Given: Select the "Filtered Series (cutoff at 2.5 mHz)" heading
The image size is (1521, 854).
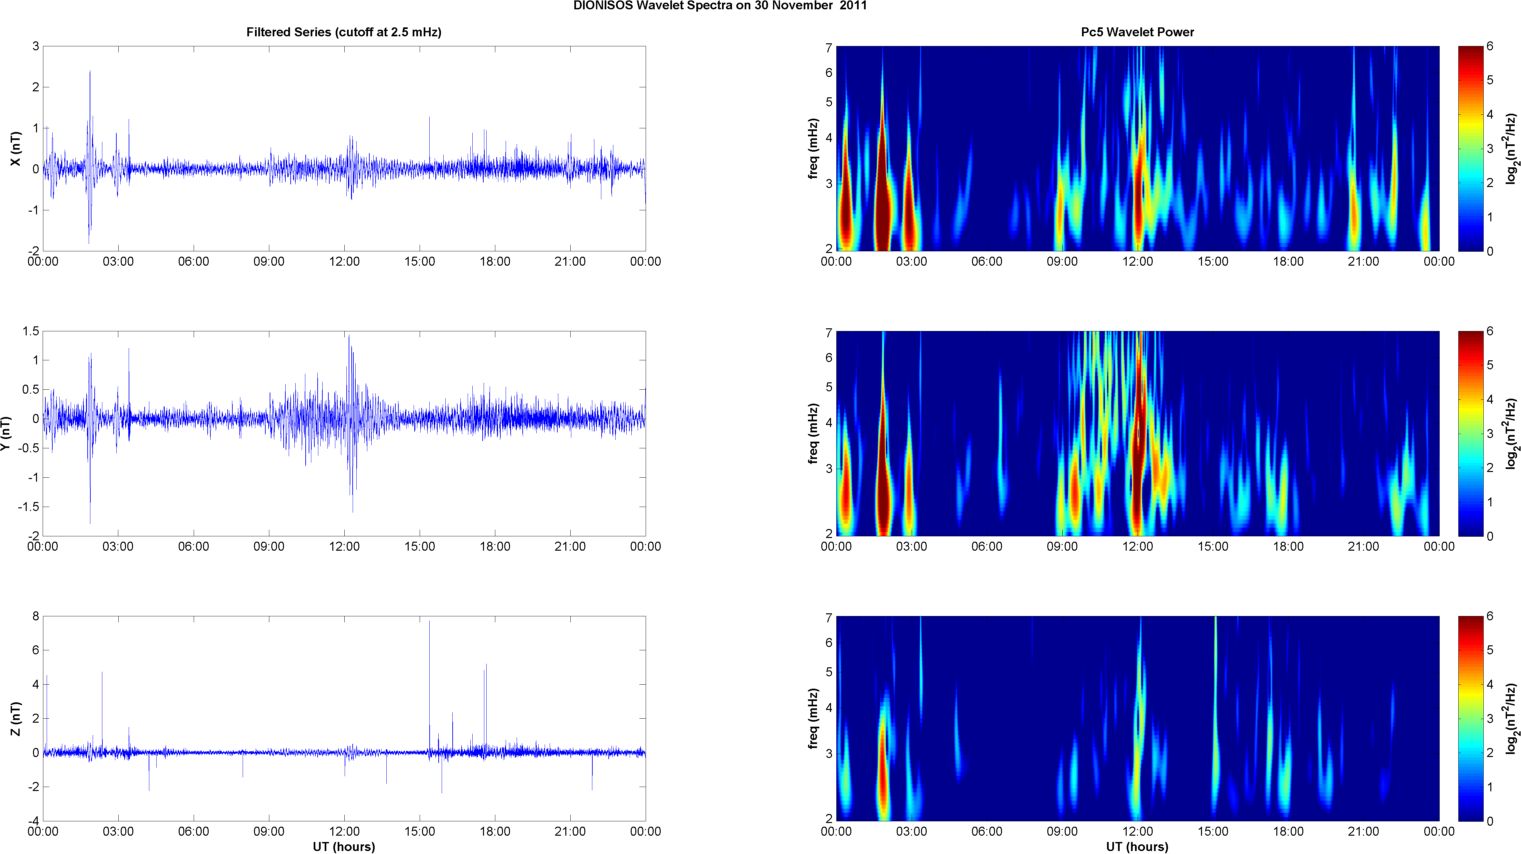Looking at the screenshot, I should (x=344, y=32).
